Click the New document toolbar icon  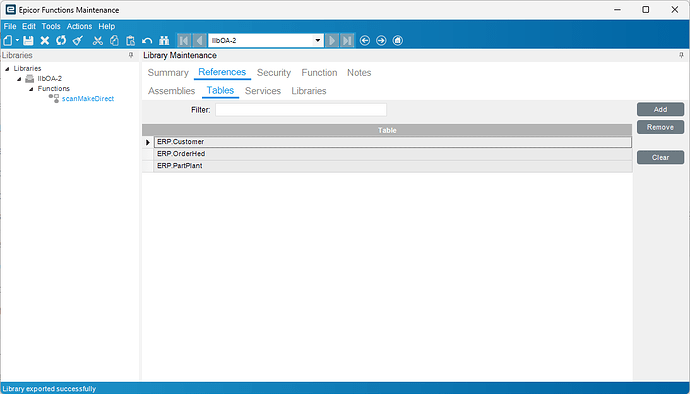point(8,41)
